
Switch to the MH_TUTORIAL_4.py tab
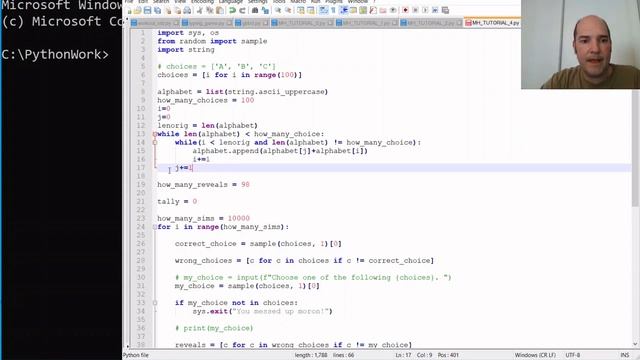pyautogui.click(x=493, y=23)
